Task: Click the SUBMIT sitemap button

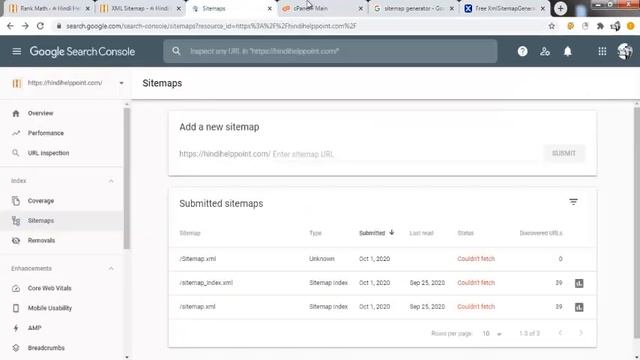Action: pyautogui.click(x=564, y=153)
